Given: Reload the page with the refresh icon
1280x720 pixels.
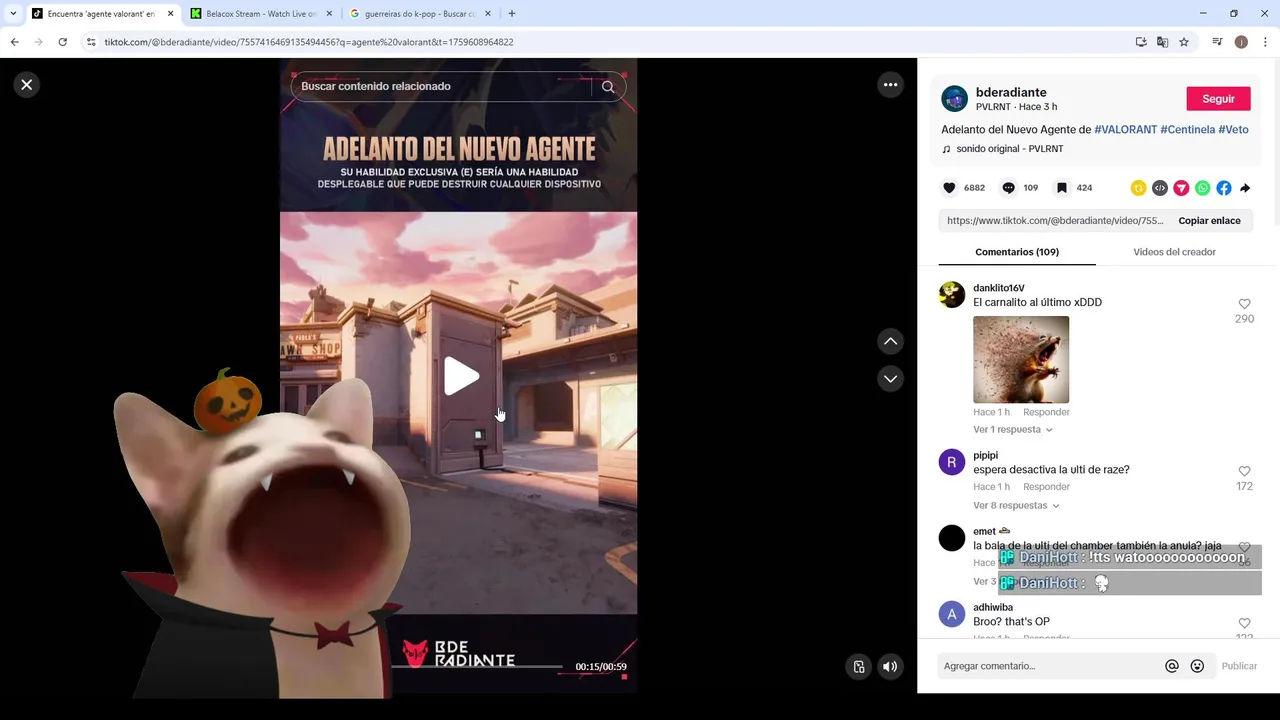Looking at the screenshot, I should pos(62,42).
